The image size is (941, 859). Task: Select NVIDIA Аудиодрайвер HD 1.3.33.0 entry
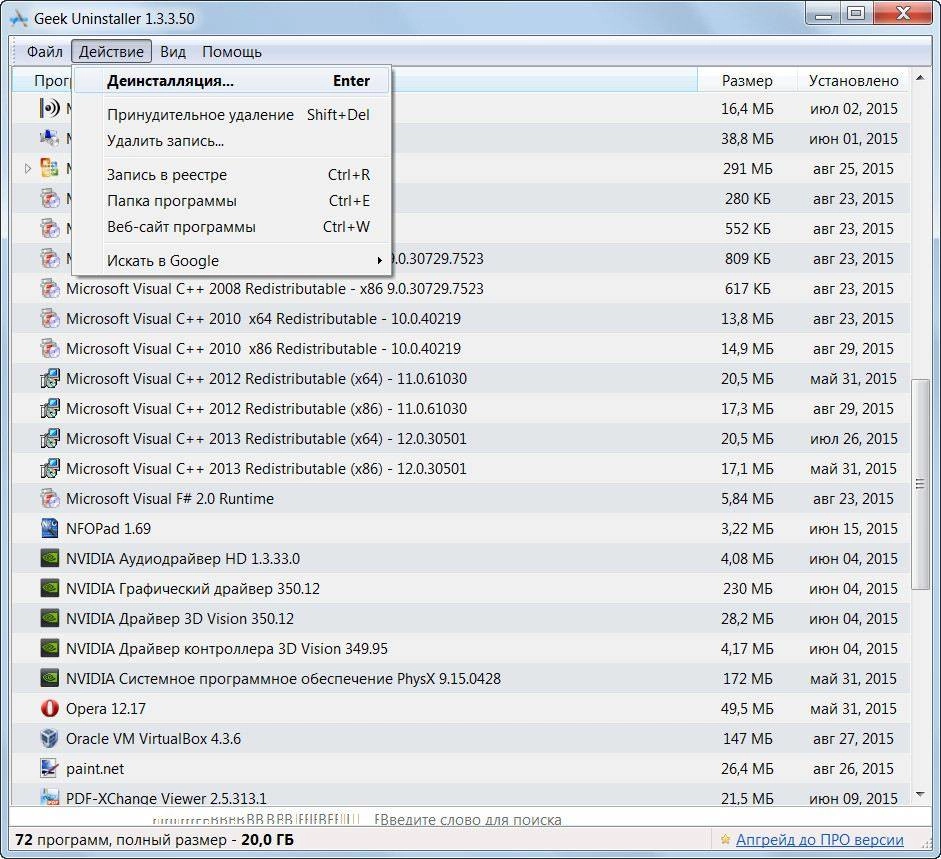[x=461, y=559]
